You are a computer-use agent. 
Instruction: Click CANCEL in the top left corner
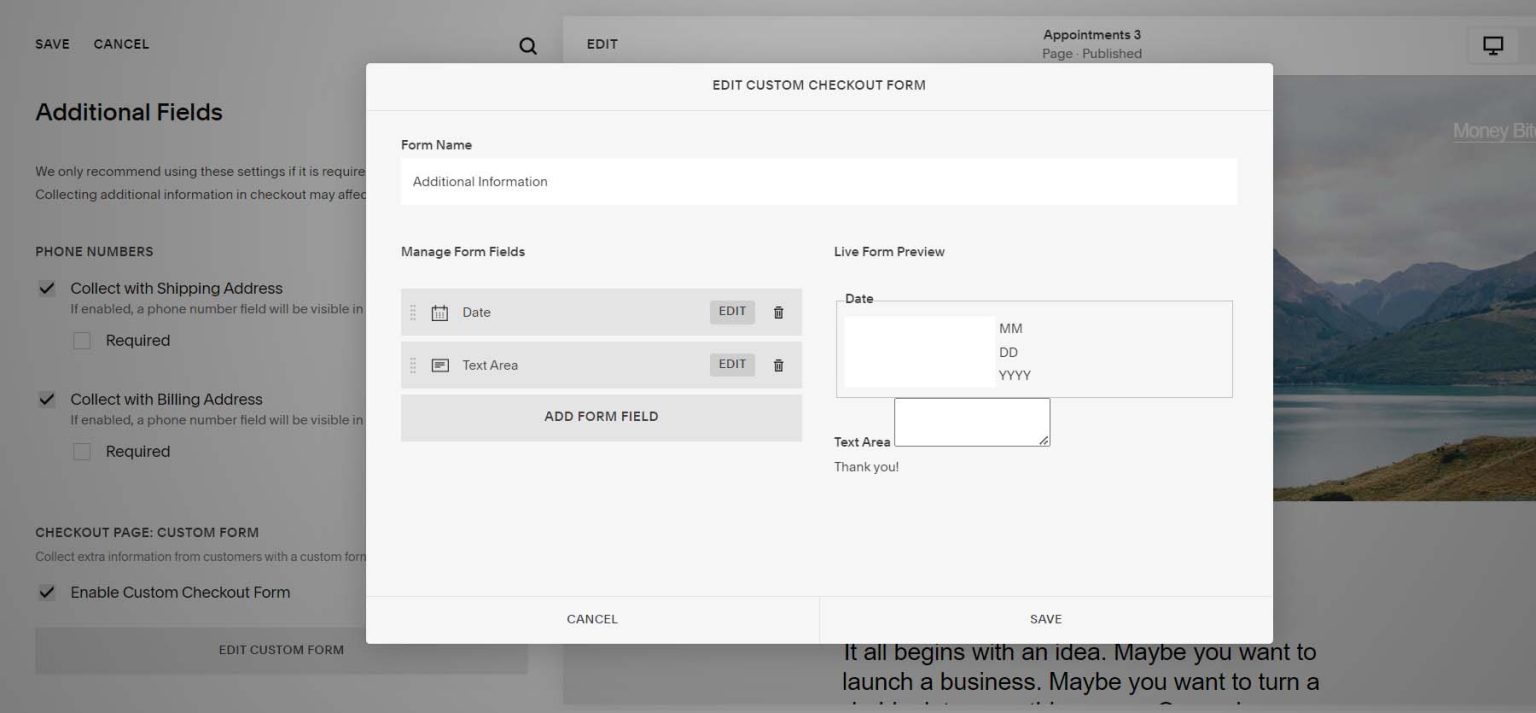coord(121,44)
